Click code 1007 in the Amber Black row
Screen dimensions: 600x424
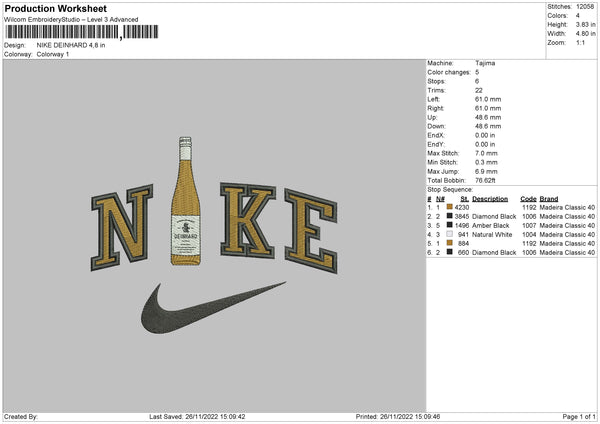click(529, 225)
